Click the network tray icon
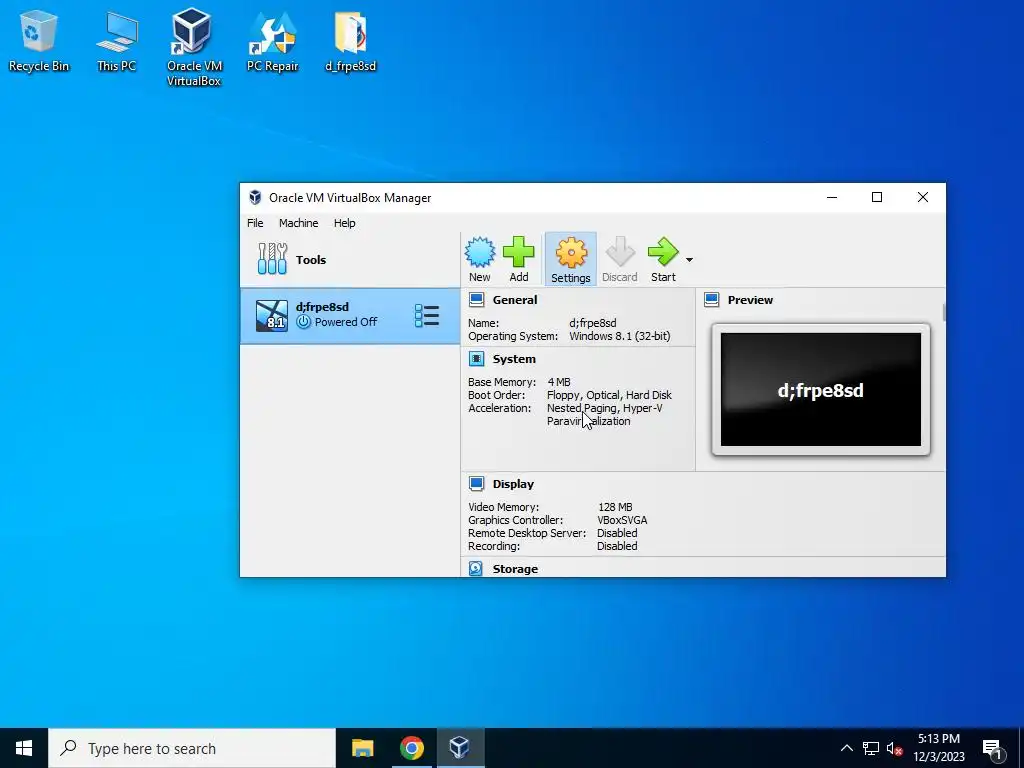Viewport: 1024px width, 768px height. 871,748
